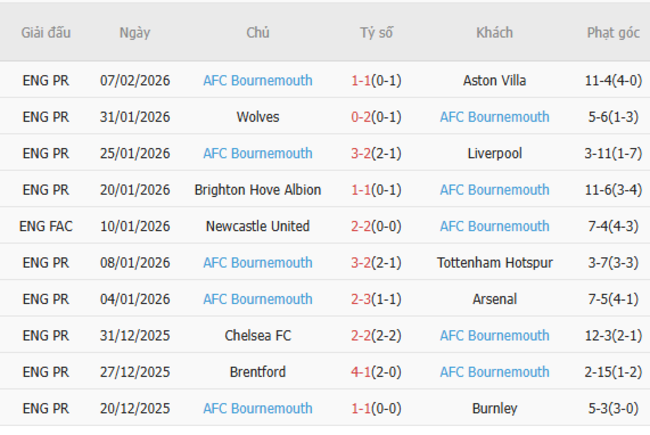Open the 2-3 score against Arsenal
This screenshot has height=435, width=650.
click(x=361, y=299)
